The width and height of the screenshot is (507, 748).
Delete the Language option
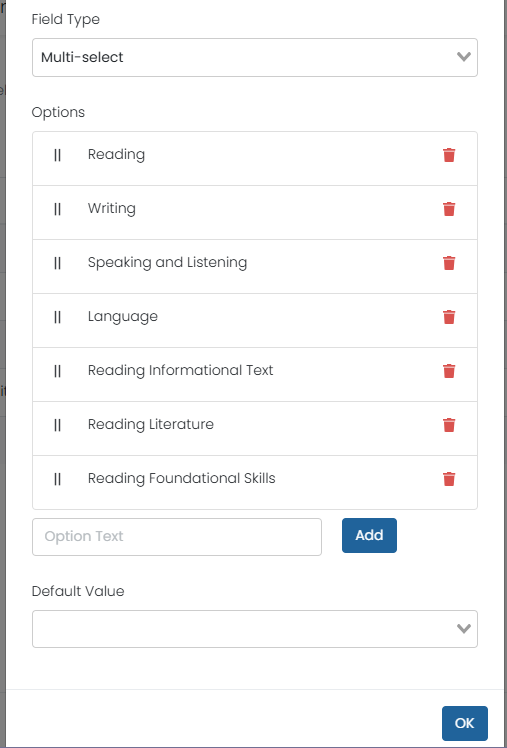[x=449, y=317]
